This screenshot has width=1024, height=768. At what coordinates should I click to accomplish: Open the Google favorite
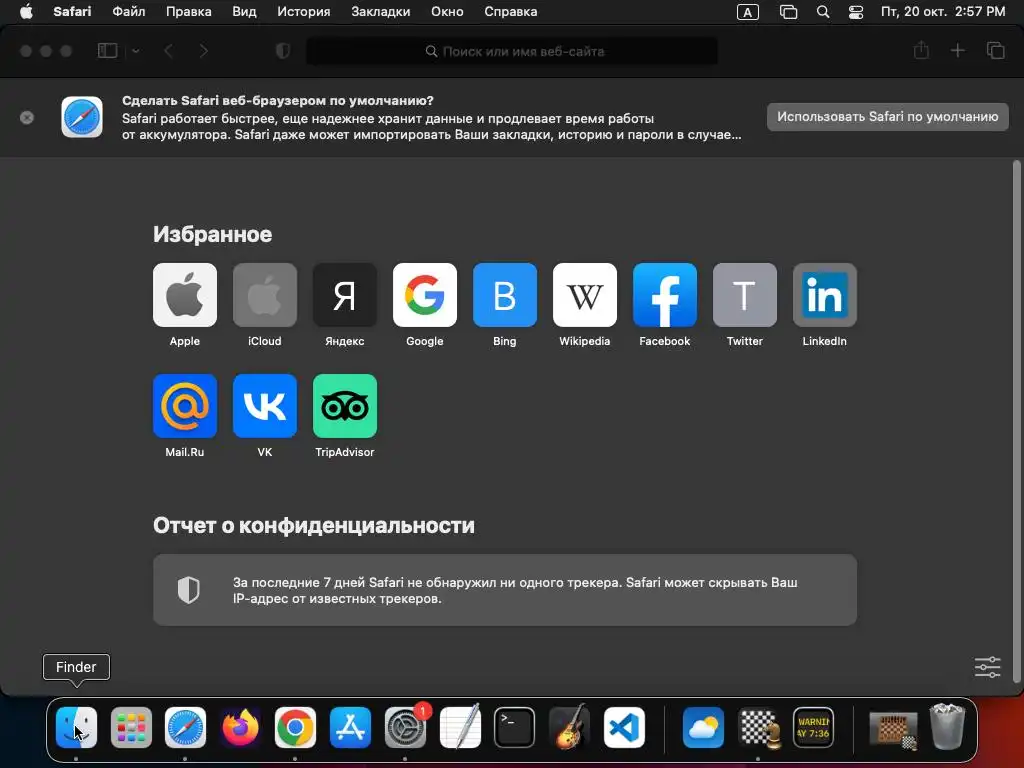(x=424, y=295)
